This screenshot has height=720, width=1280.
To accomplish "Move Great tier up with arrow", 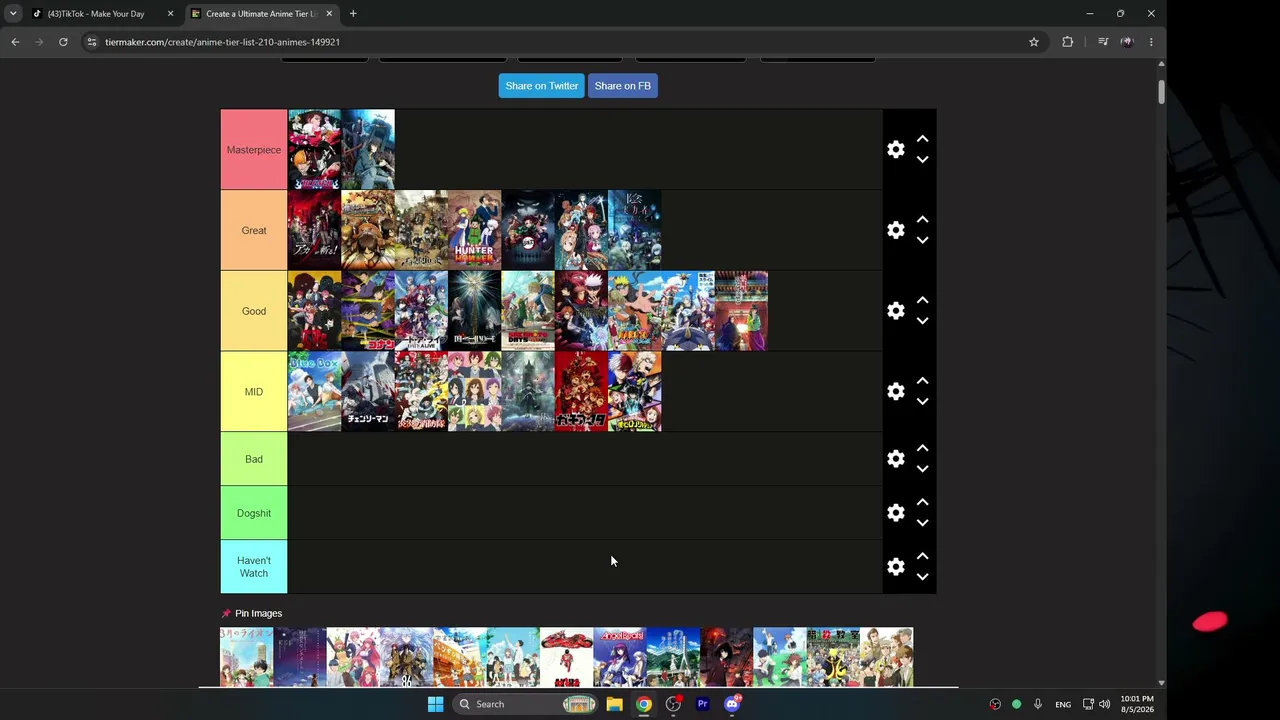I will 923,219.
